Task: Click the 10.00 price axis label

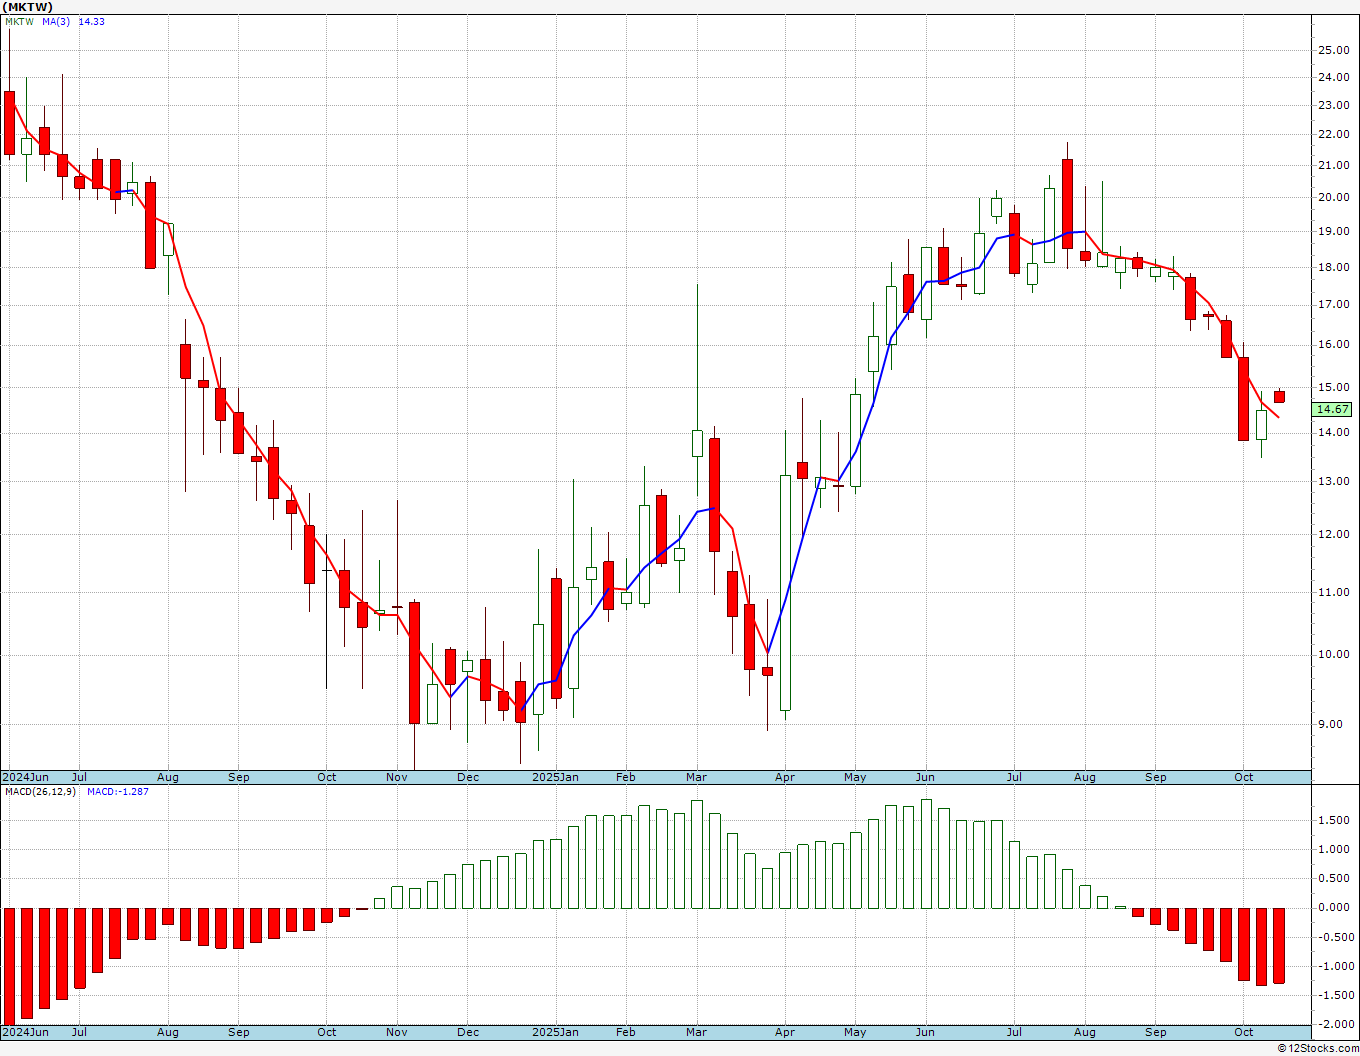Action: click(1333, 655)
